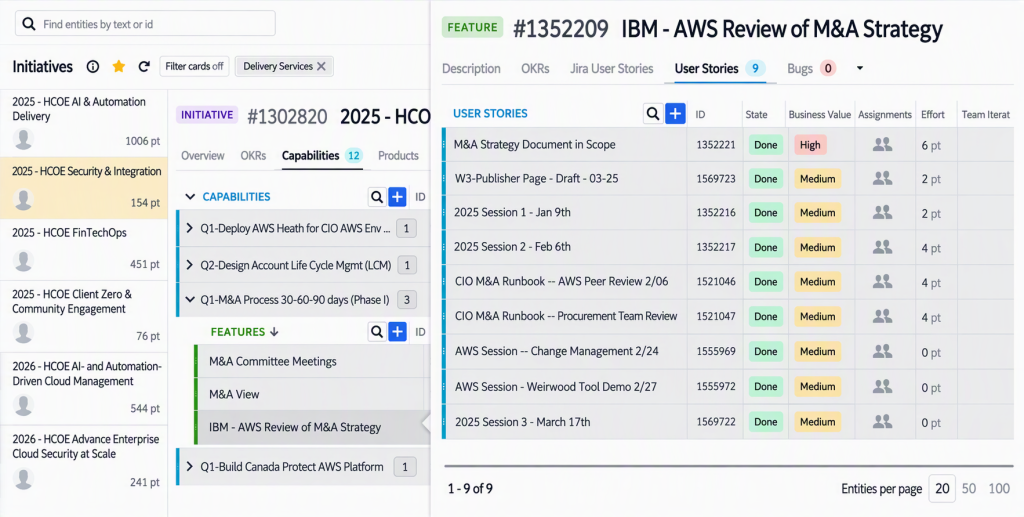The width and height of the screenshot is (1024, 517).
Task: Expand Q1-Build Canada Protect AWS Platform
Action: point(189,466)
